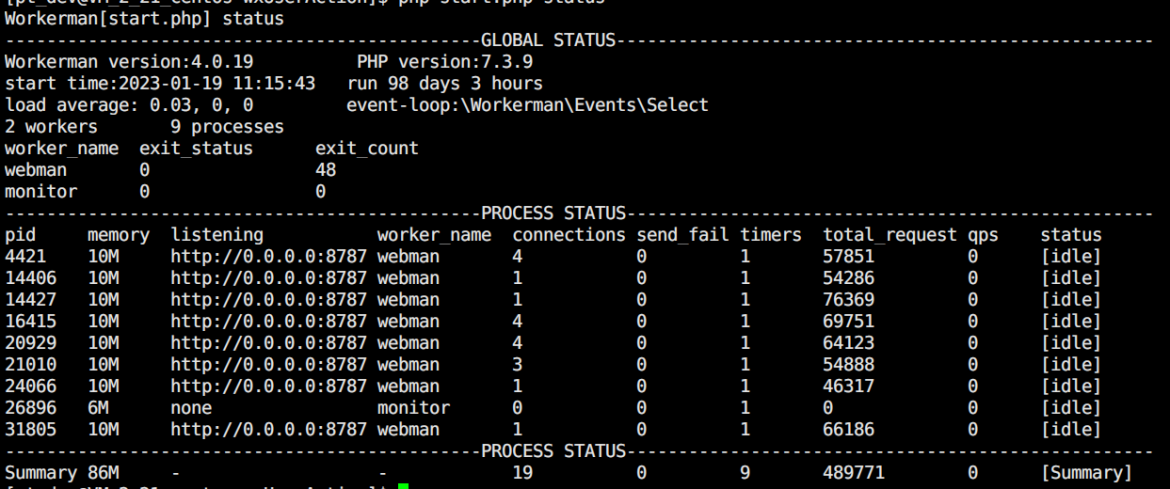
Task: Click the total_request column header
Action: pos(889,235)
